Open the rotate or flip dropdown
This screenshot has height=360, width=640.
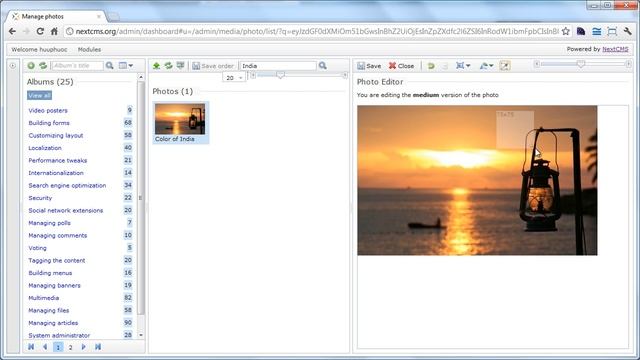click(486, 66)
